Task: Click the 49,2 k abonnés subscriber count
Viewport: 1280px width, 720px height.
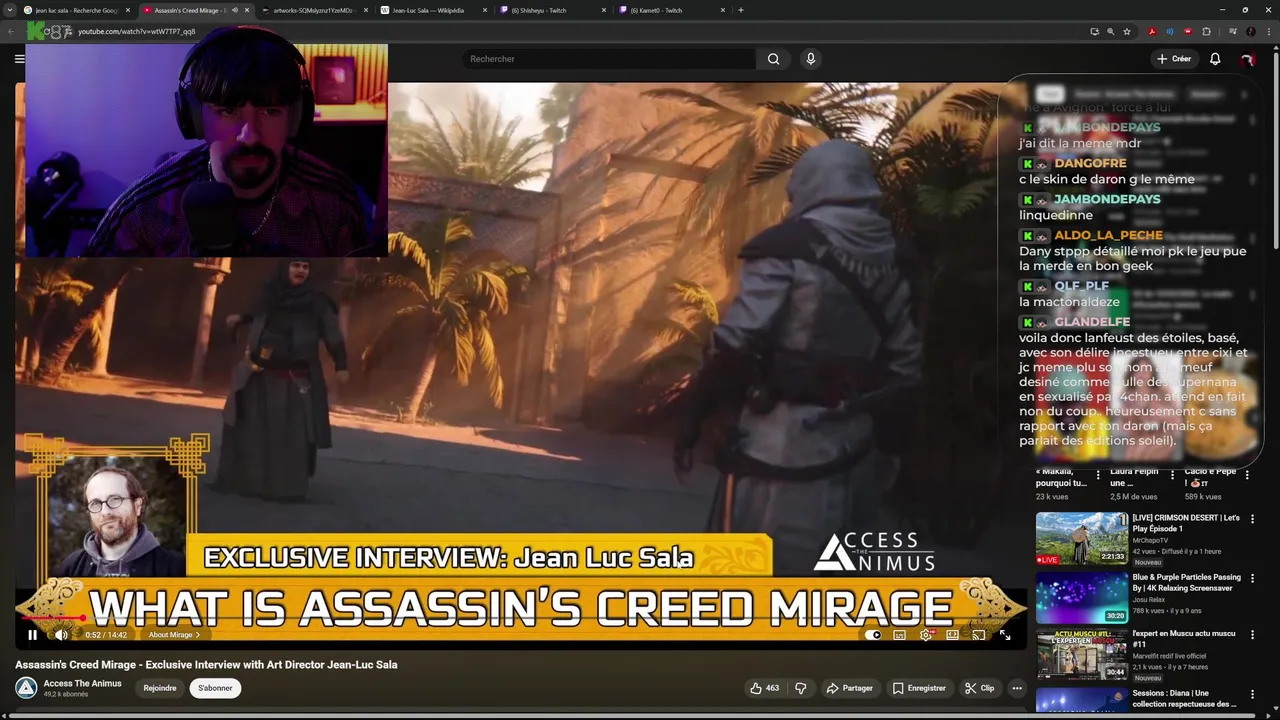Action: pyautogui.click(x=64, y=694)
